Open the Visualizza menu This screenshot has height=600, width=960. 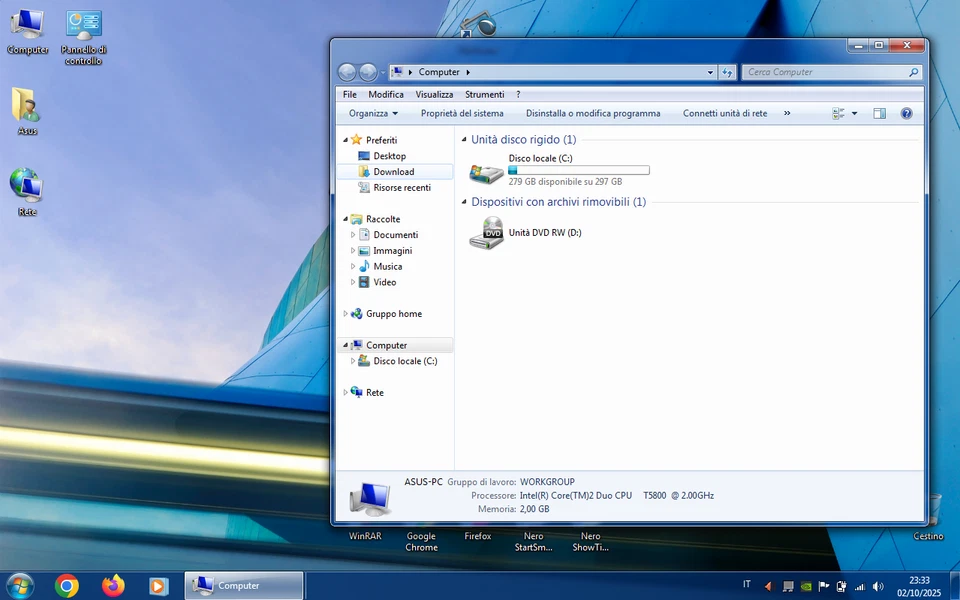434,95
